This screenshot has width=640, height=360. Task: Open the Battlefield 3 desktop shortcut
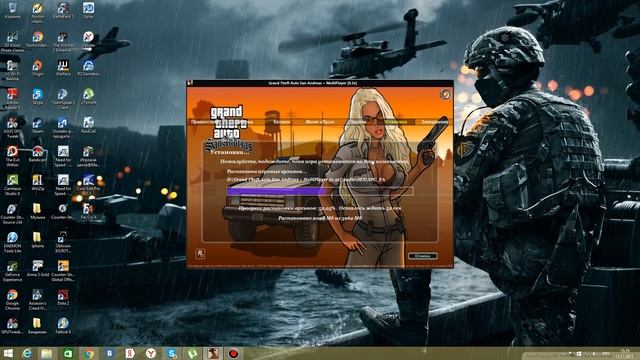63,10
